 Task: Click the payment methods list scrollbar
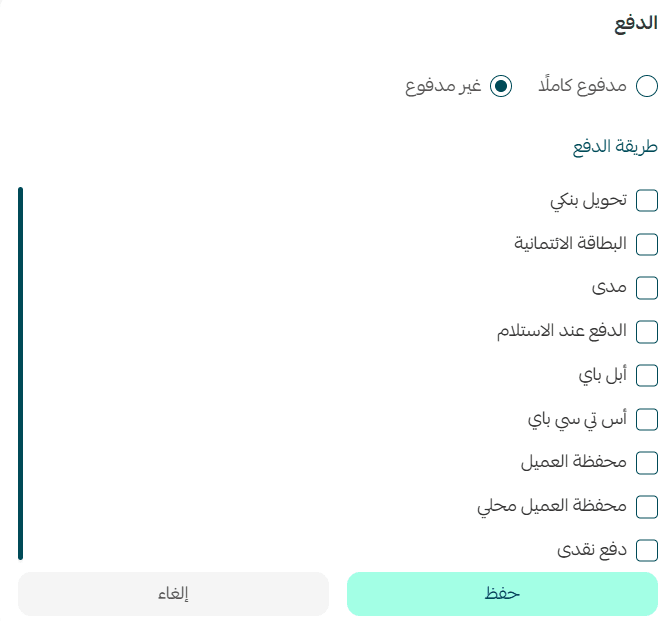(x=20, y=372)
